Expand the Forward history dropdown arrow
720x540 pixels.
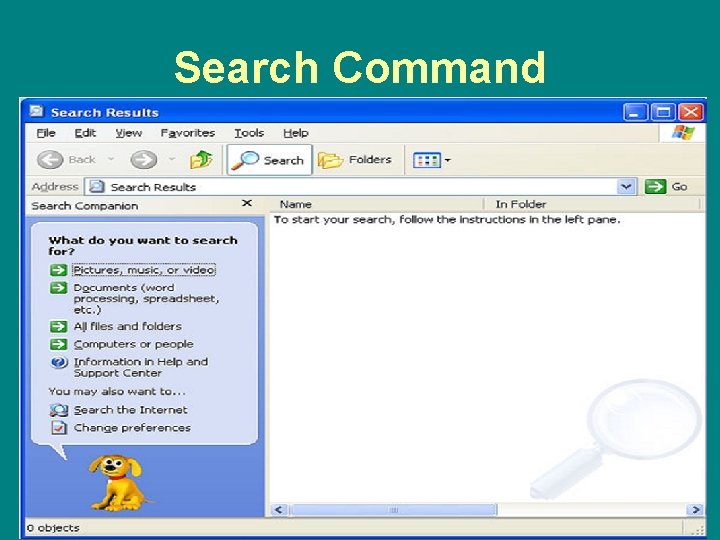(172, 159)
